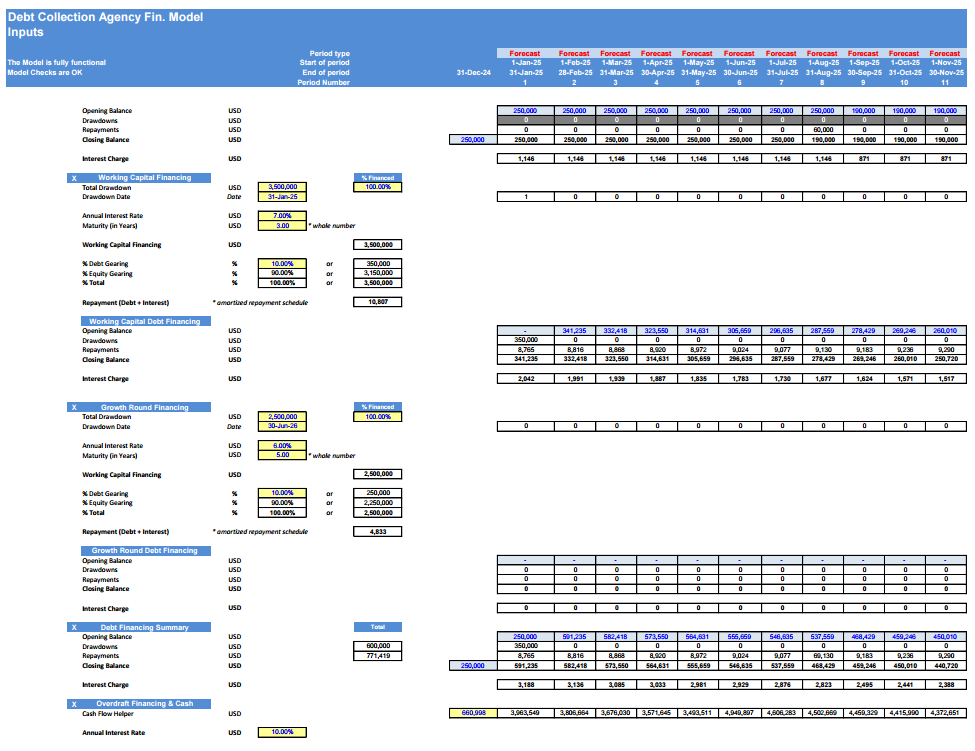Click the Growth Round Drawdown Date 30-Jun-25
This screenshot has width=975, height=751.
pos(283,426)
